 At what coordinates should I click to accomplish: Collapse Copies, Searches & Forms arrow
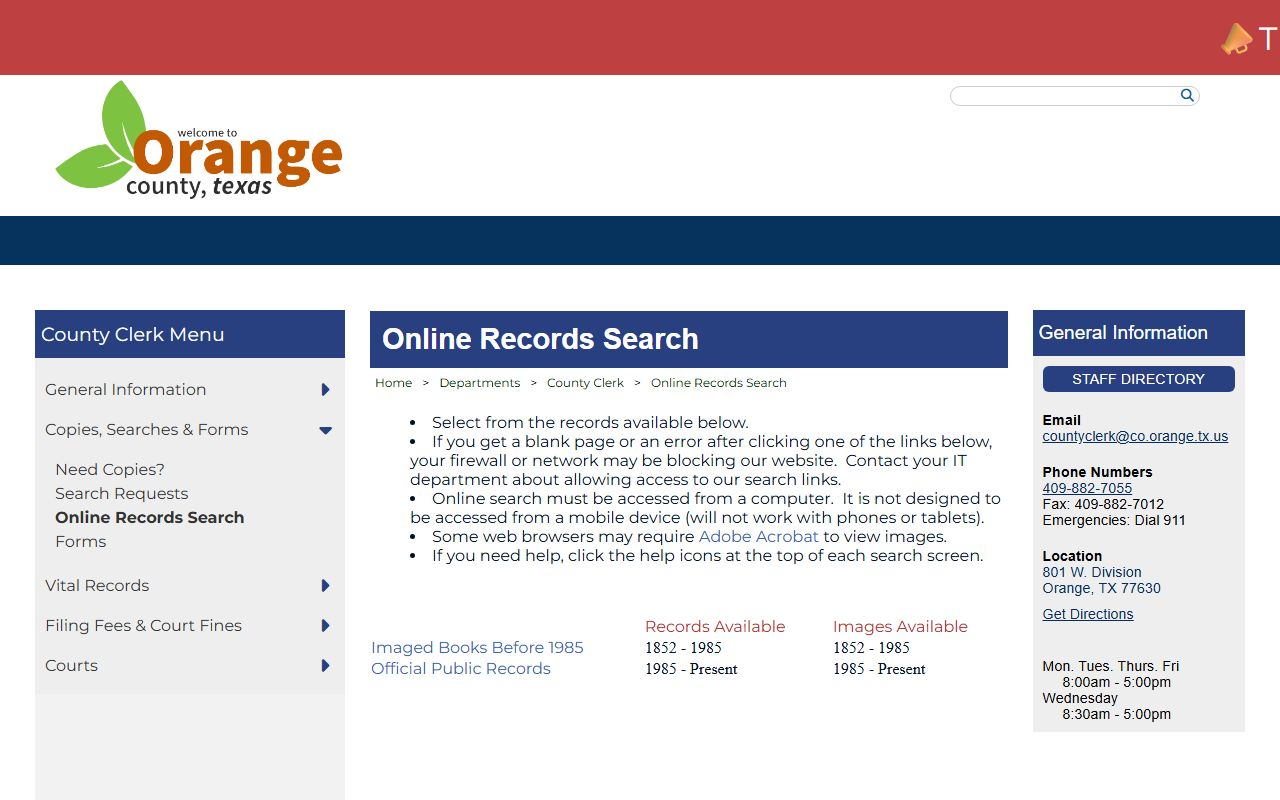point(325,430)
